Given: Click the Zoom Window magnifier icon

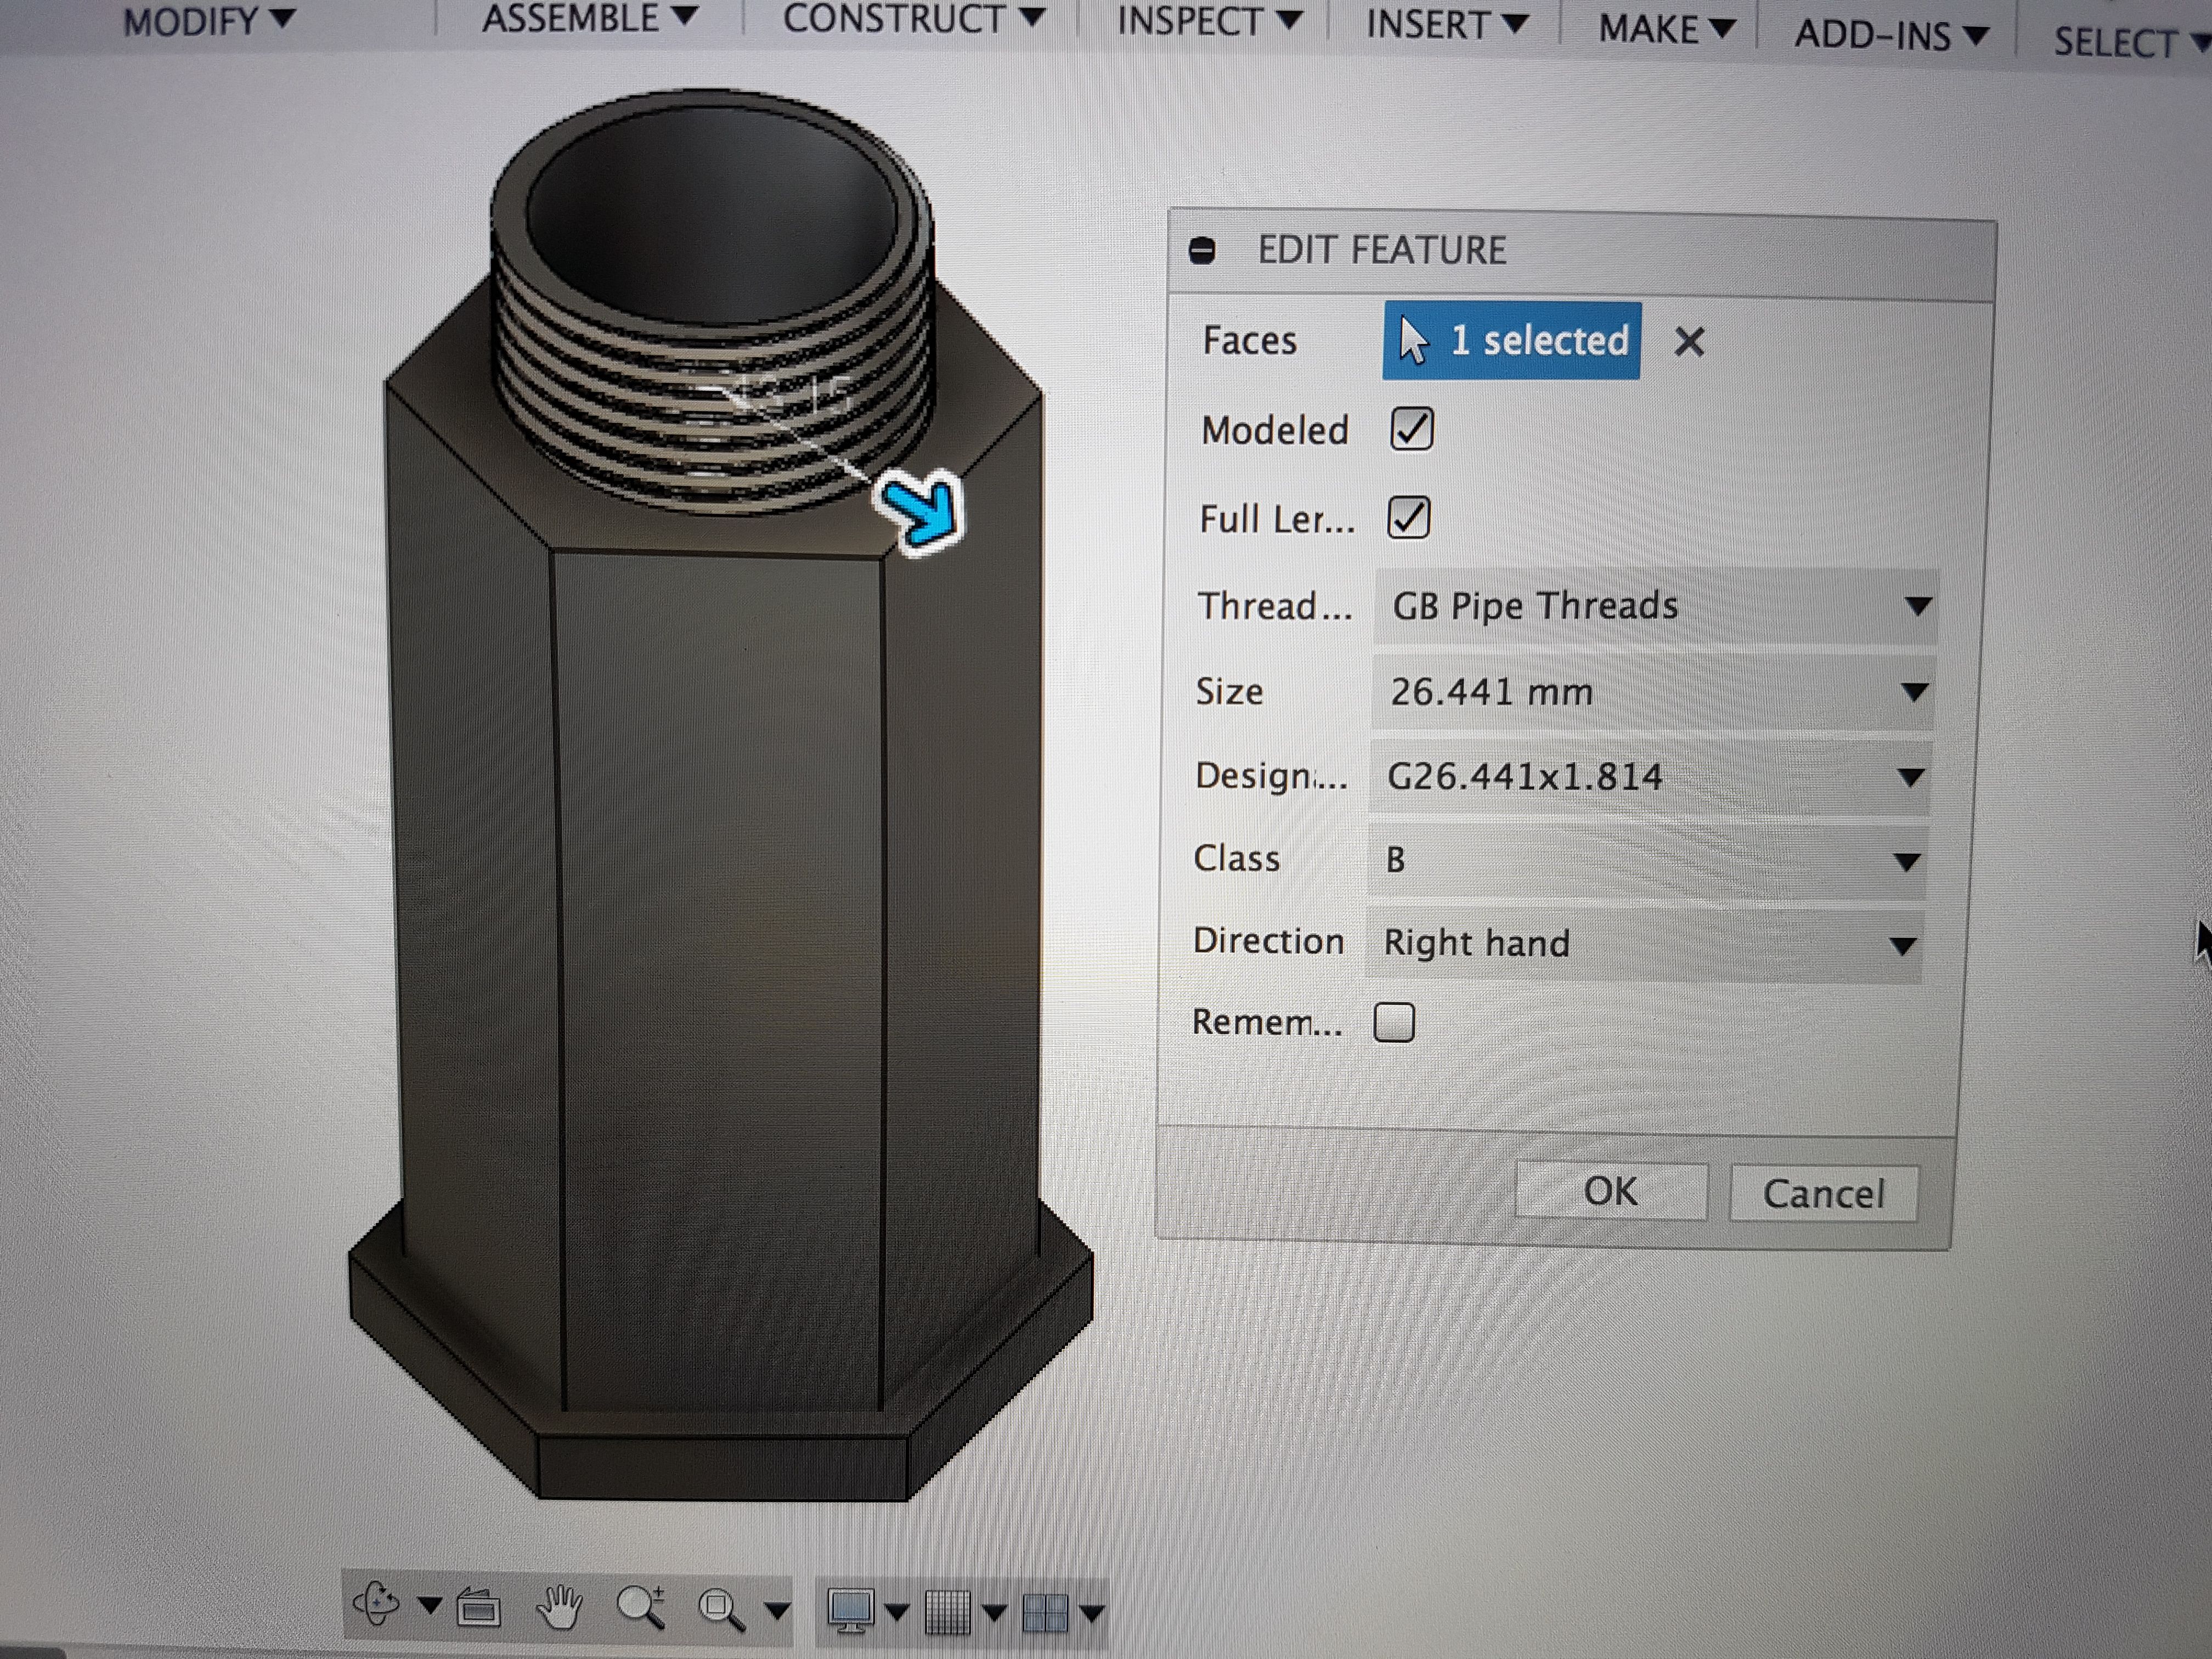Looking at the screenshot, I should tap(721, 1609).
